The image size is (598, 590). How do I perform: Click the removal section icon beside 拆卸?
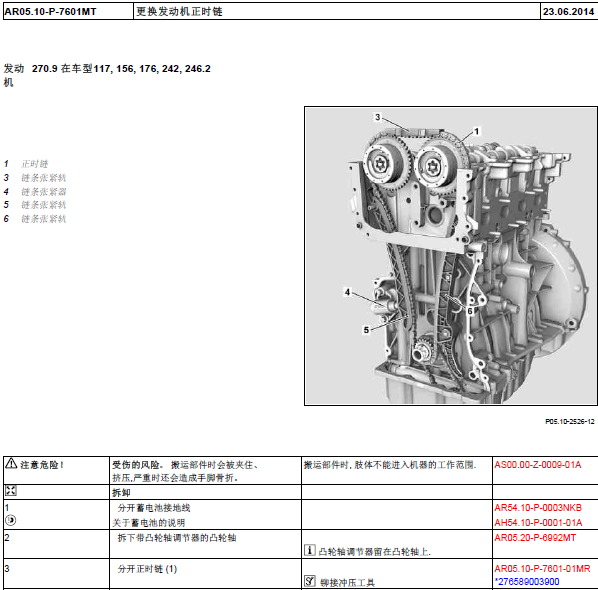point(10,491)
